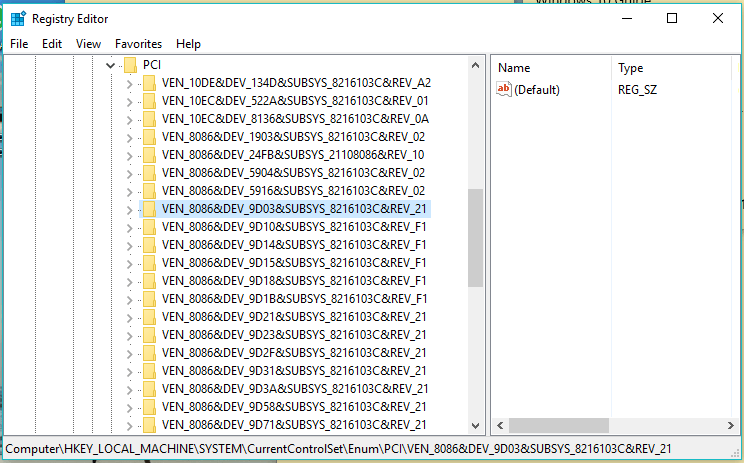744x463 pixels.
Task: Collapse the PCI tree node
Action: pyautogui.click(x=109, y=65)
